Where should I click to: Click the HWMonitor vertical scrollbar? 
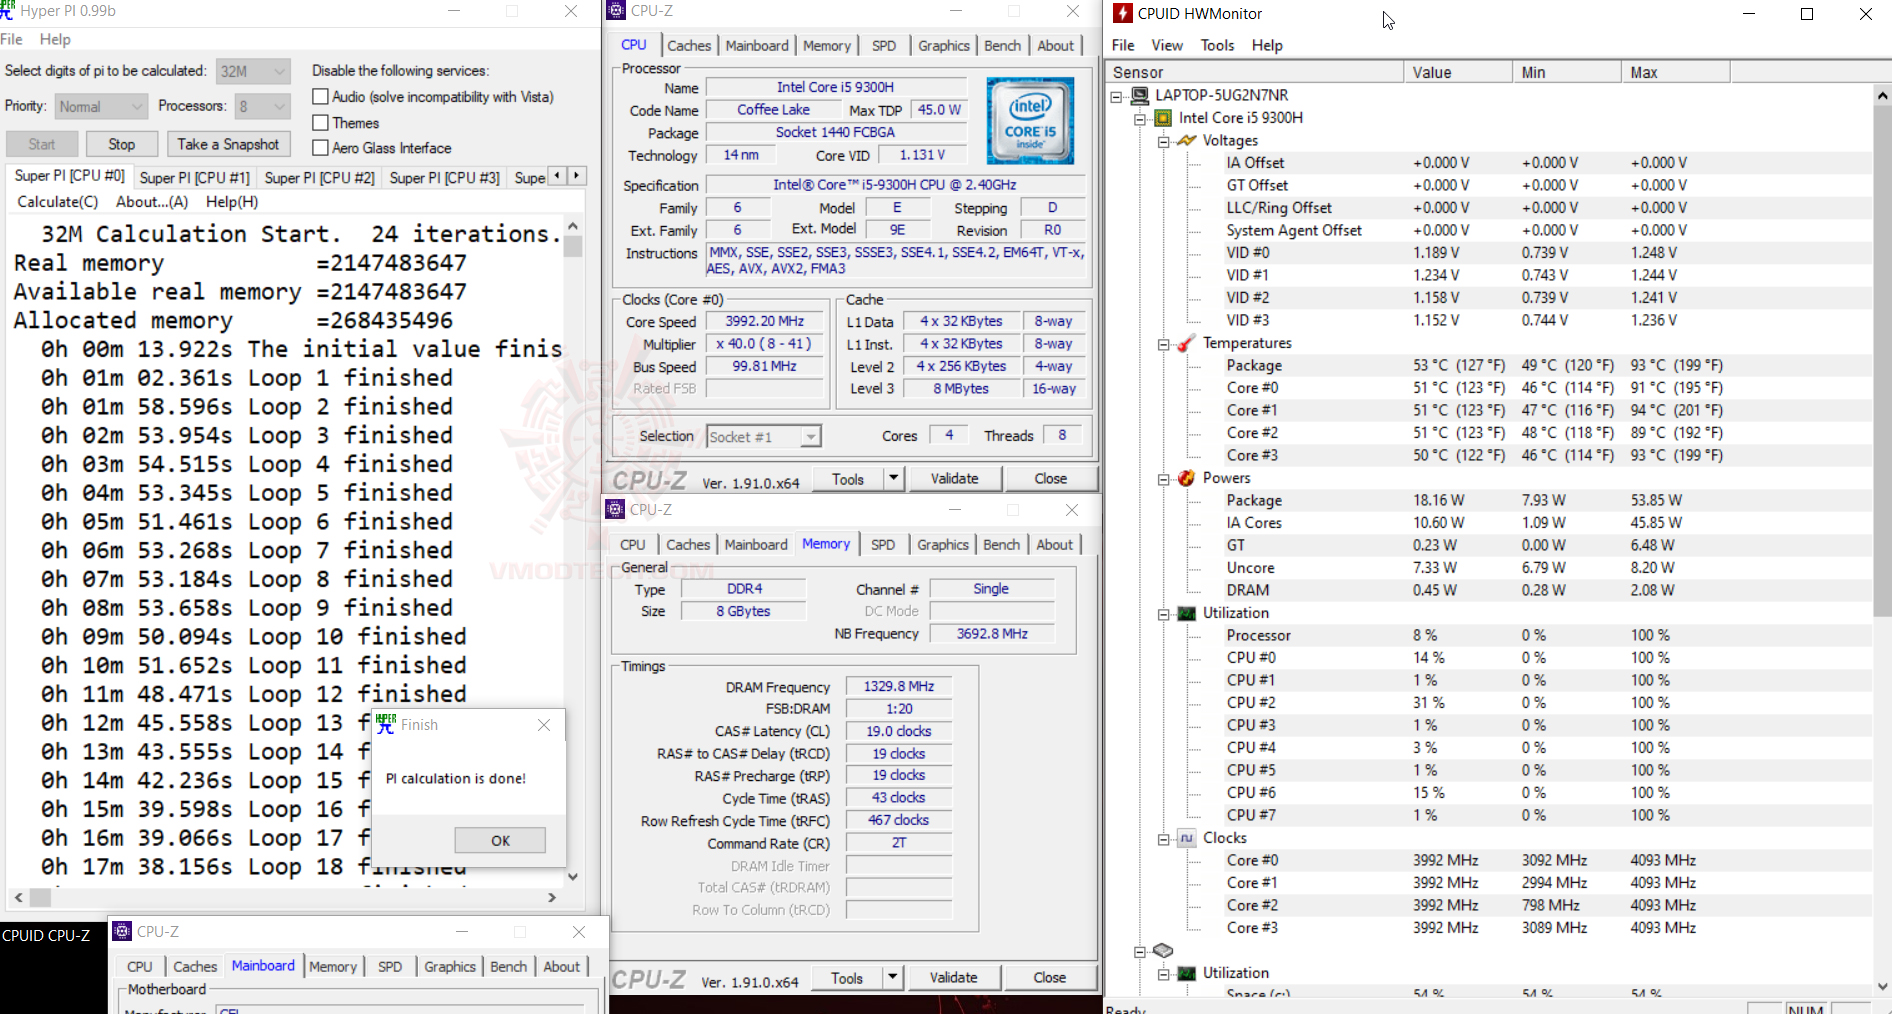click(1882, 540)
